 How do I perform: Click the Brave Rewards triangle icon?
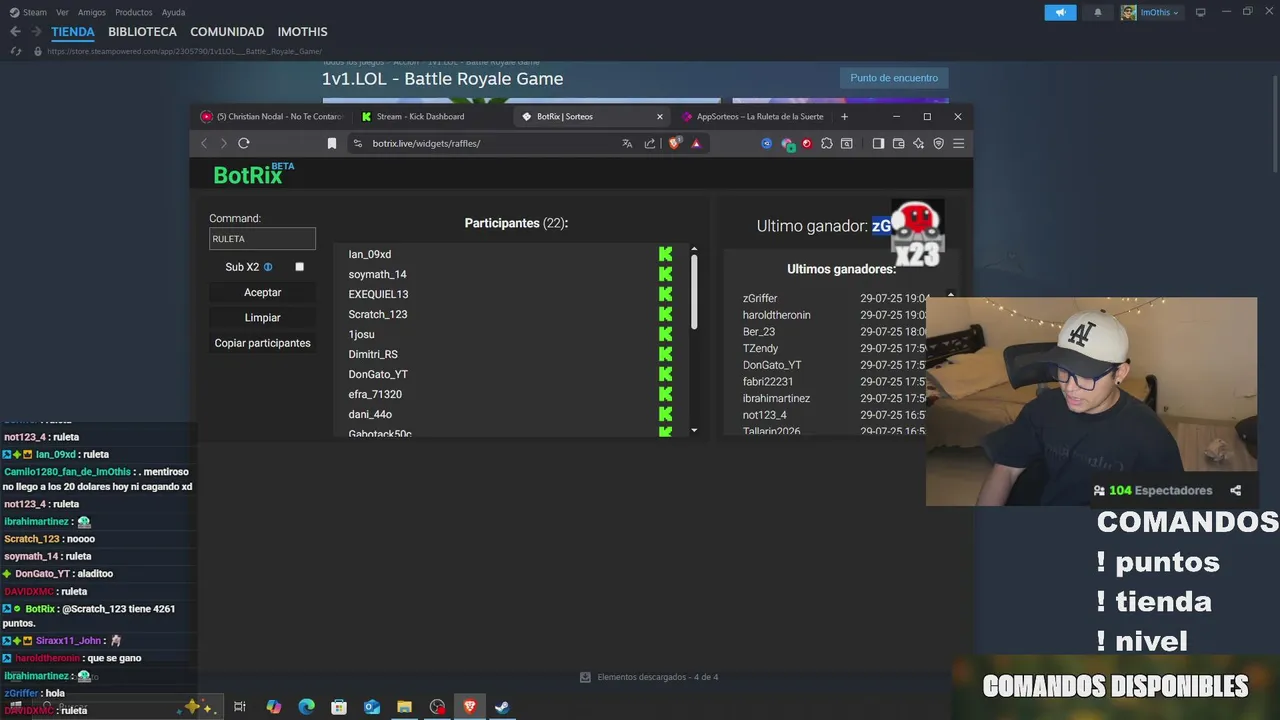click(696, 143)
